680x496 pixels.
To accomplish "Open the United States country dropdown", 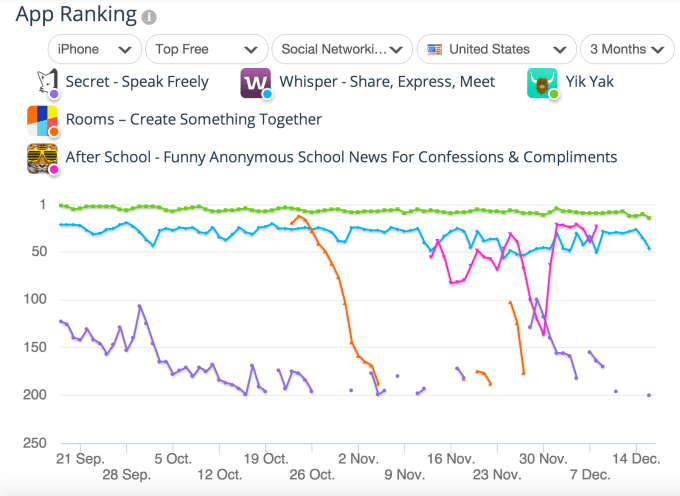I will [497, 49].
